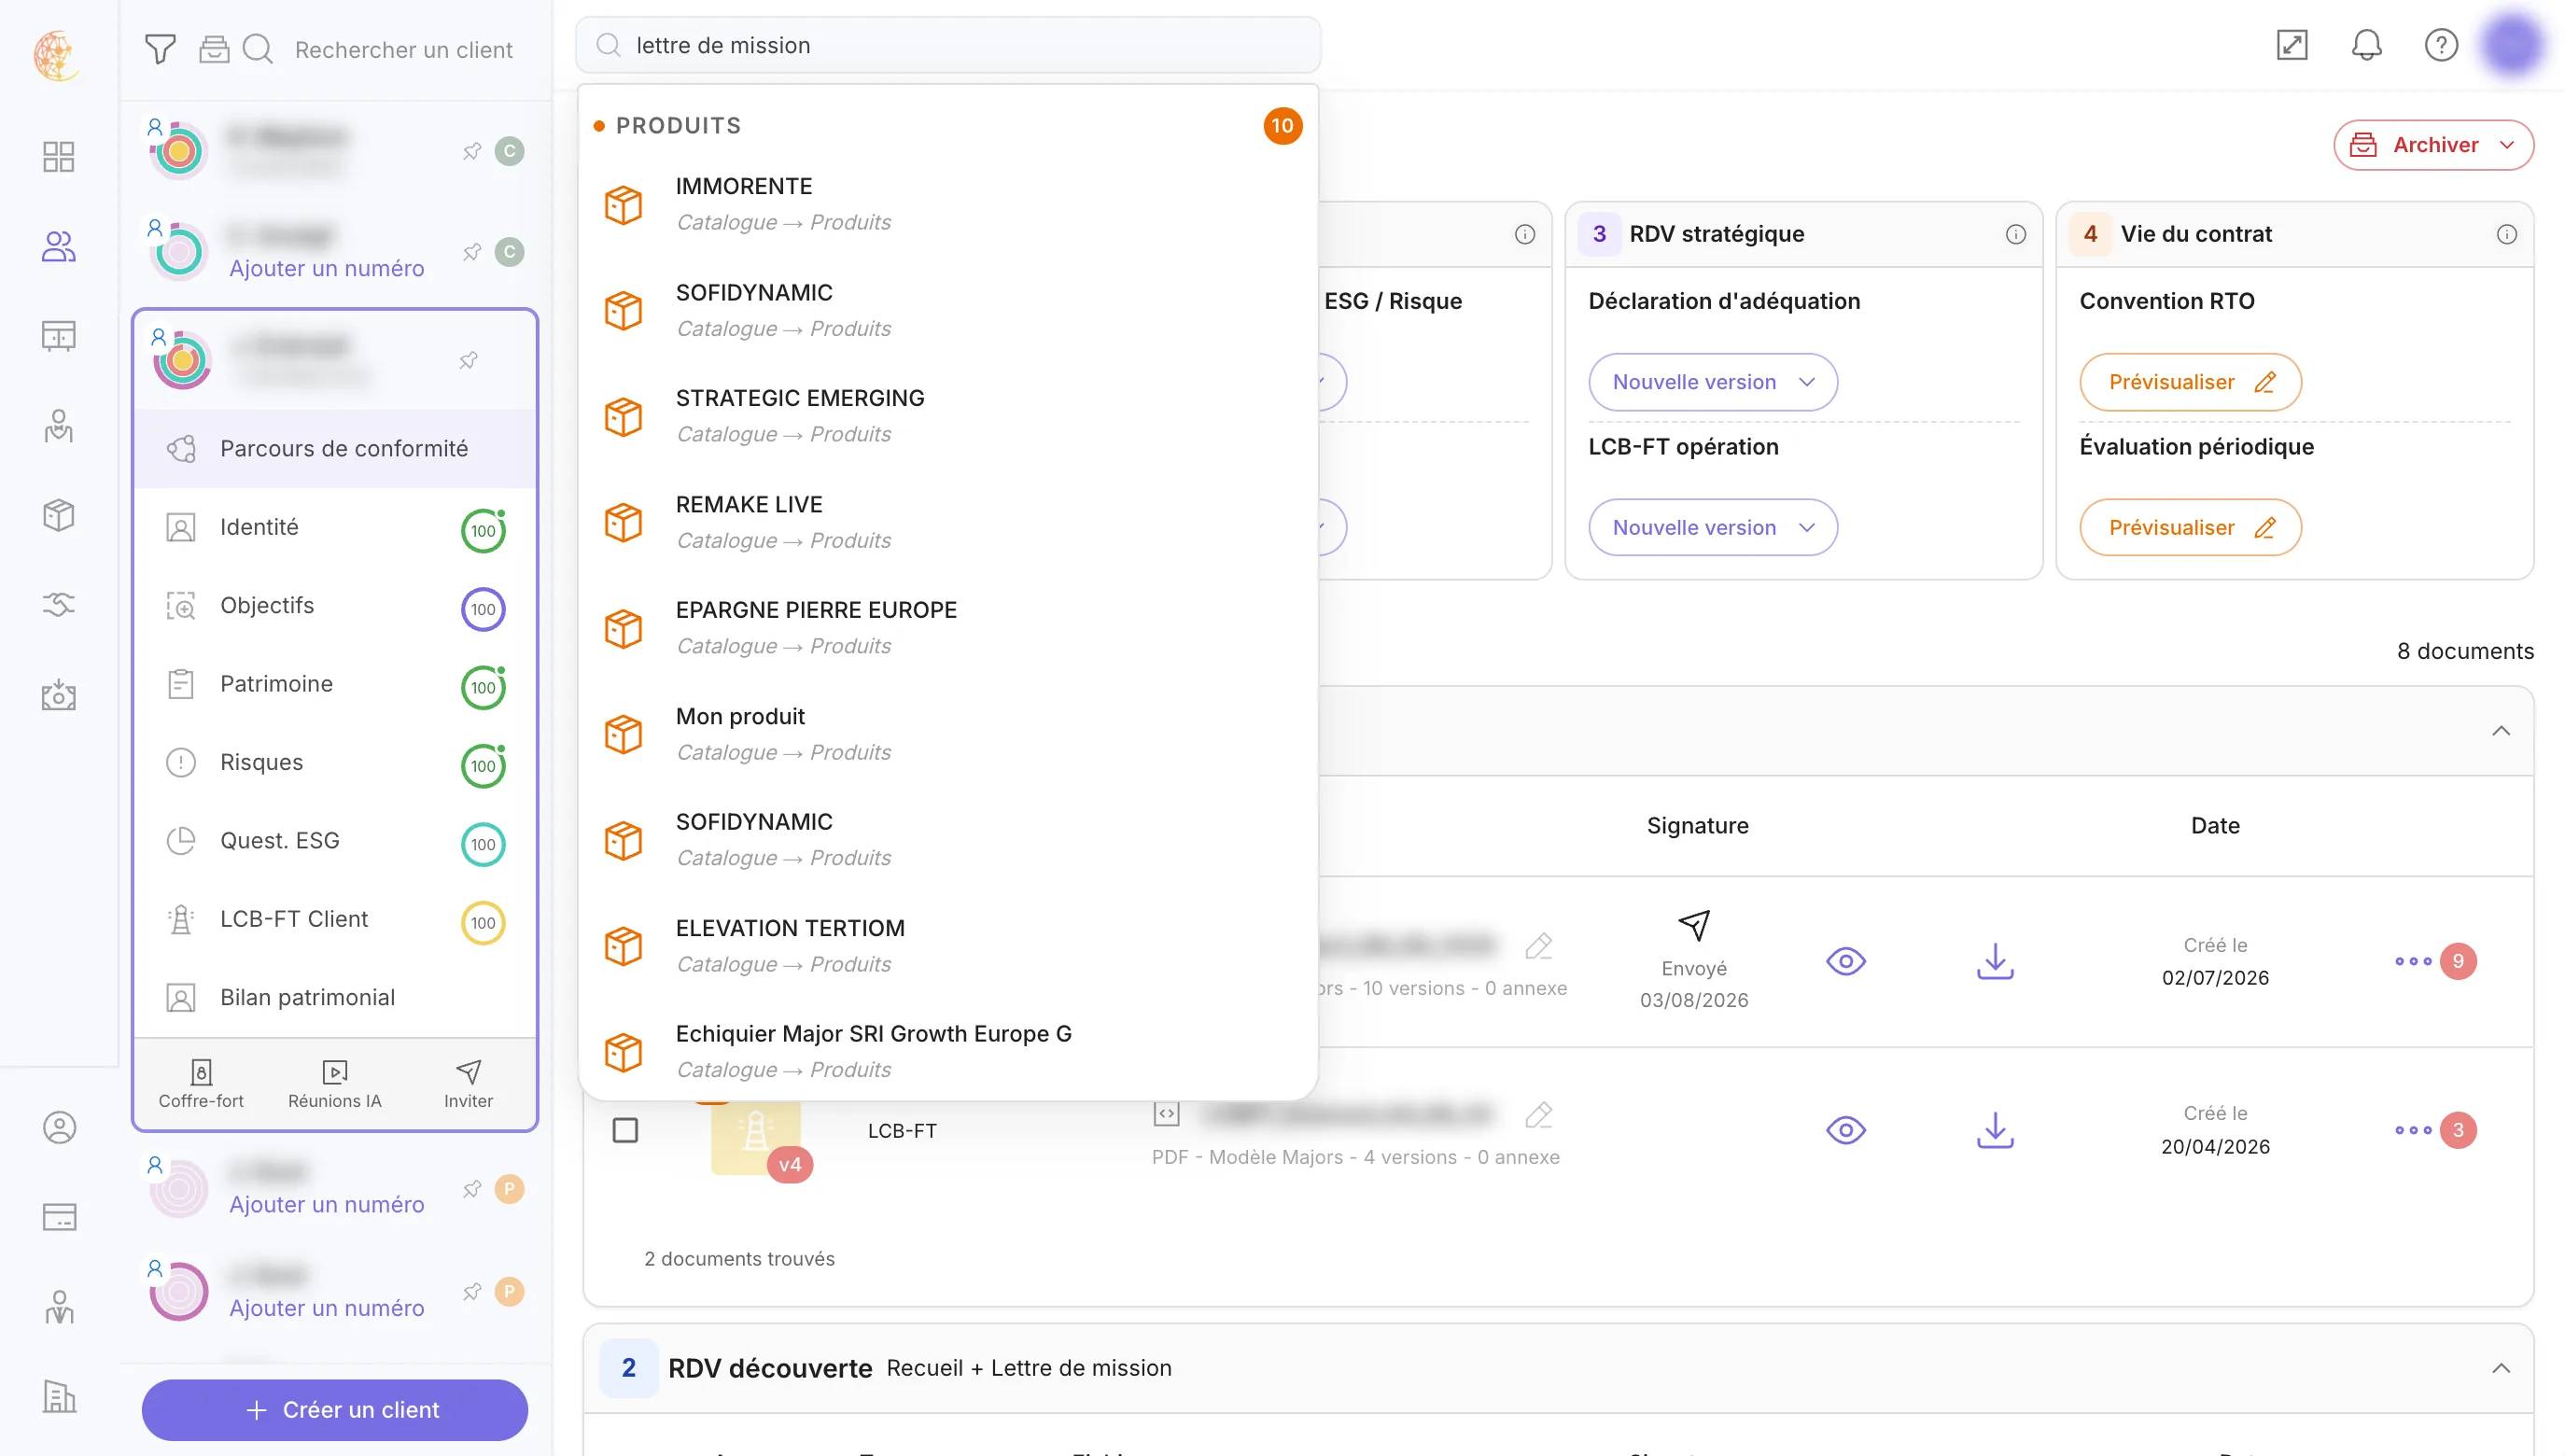2565x1456 pixels.
Task: Show info for RDV stratégique step
Action: [x=2016, y=234]
